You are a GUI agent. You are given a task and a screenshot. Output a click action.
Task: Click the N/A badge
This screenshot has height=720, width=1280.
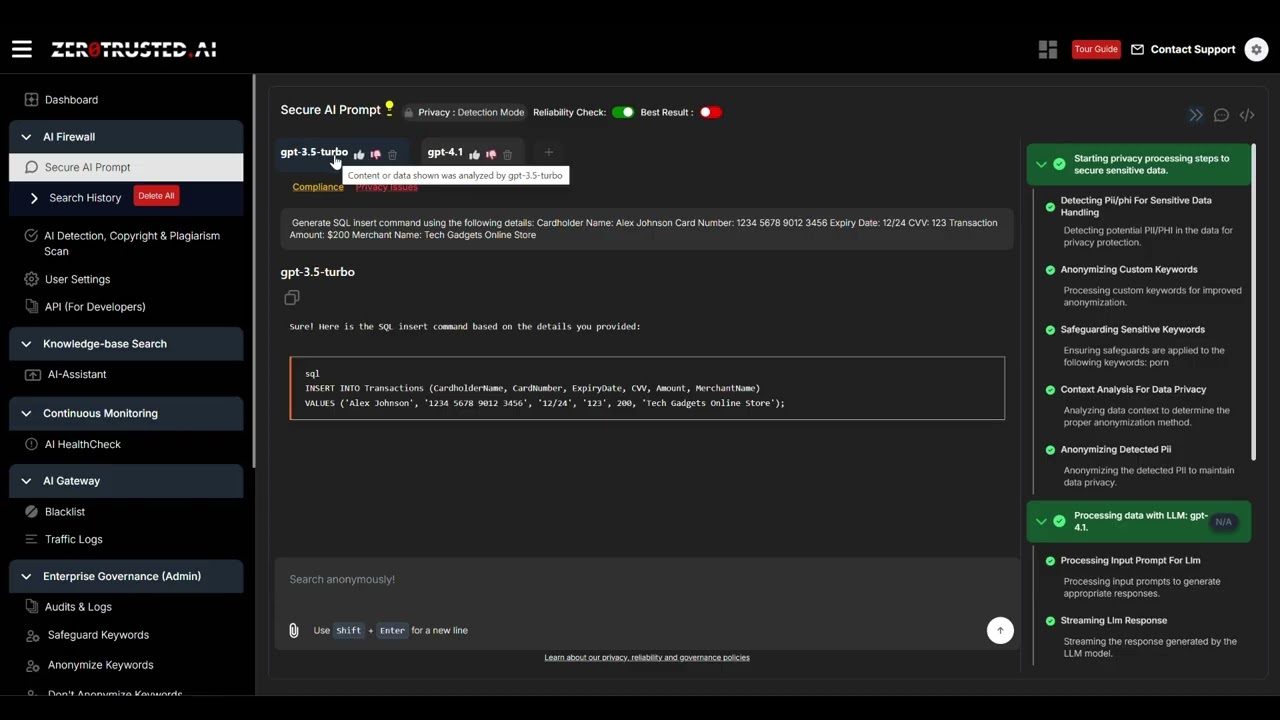pyautogui.click(x=1223, y=522)
